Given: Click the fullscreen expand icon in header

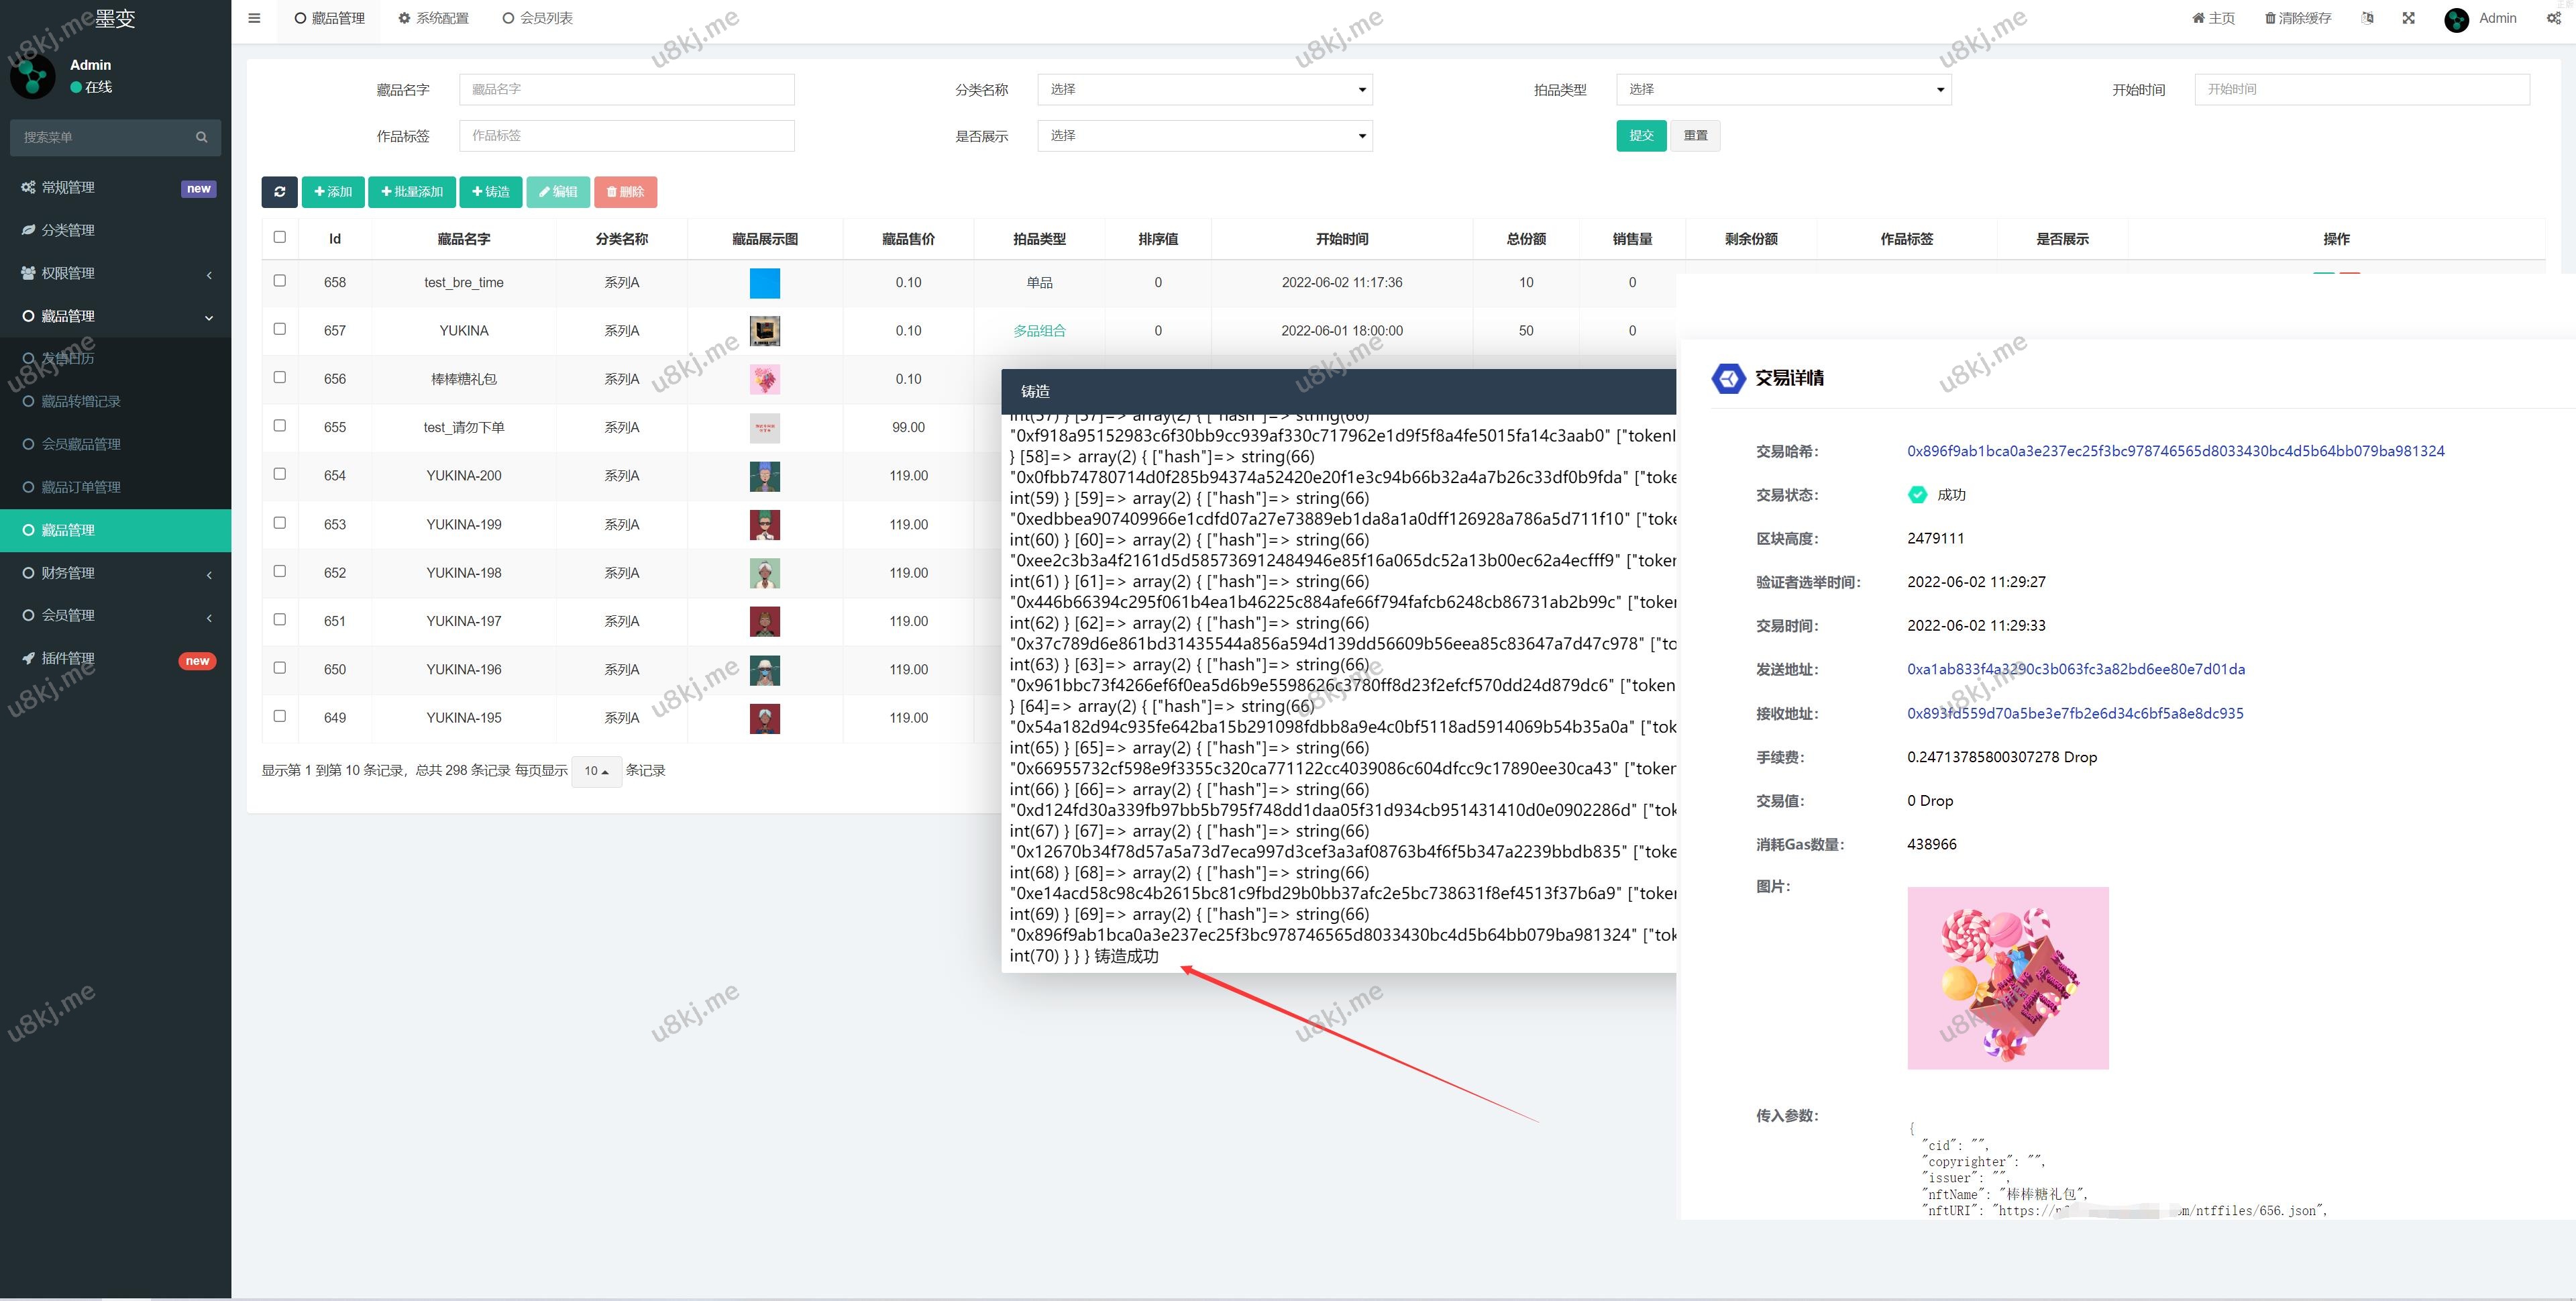Looking at the screenshot, I should click(2408, 18).
